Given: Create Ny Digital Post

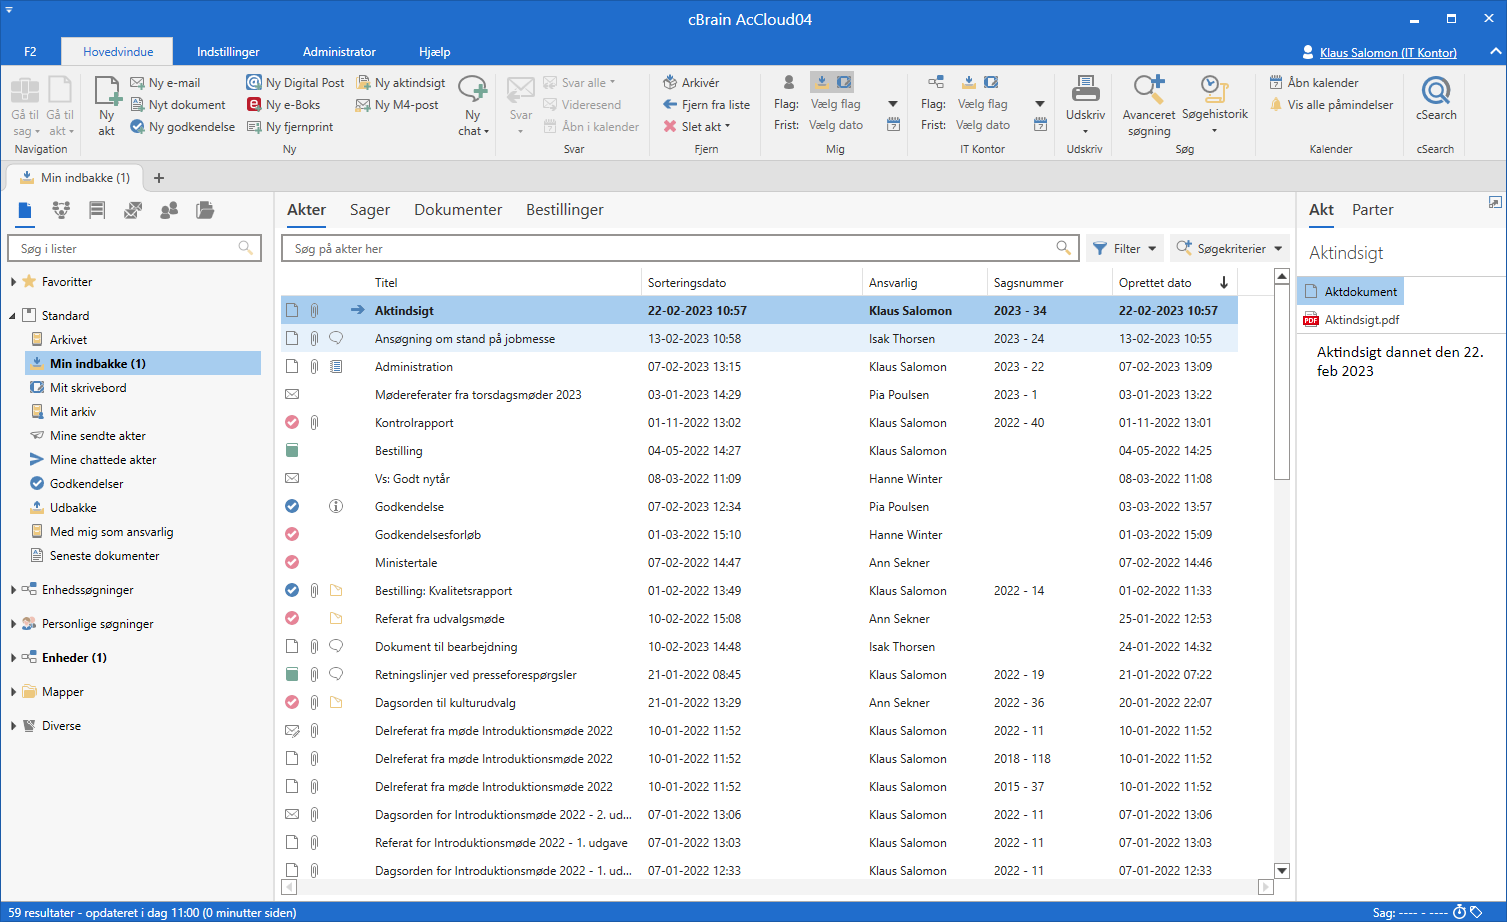Looking at the screenshot, I should [296, 83].
